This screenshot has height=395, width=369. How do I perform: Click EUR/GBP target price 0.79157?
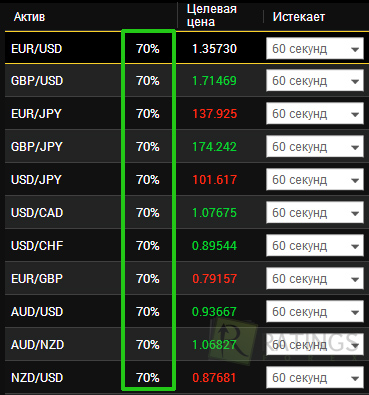tap(215, 279)
